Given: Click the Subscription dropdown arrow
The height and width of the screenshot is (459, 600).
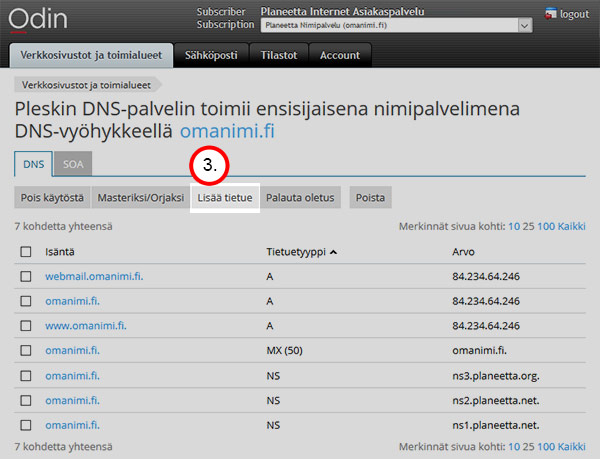Looking at the screenshot, I should 525,26.
